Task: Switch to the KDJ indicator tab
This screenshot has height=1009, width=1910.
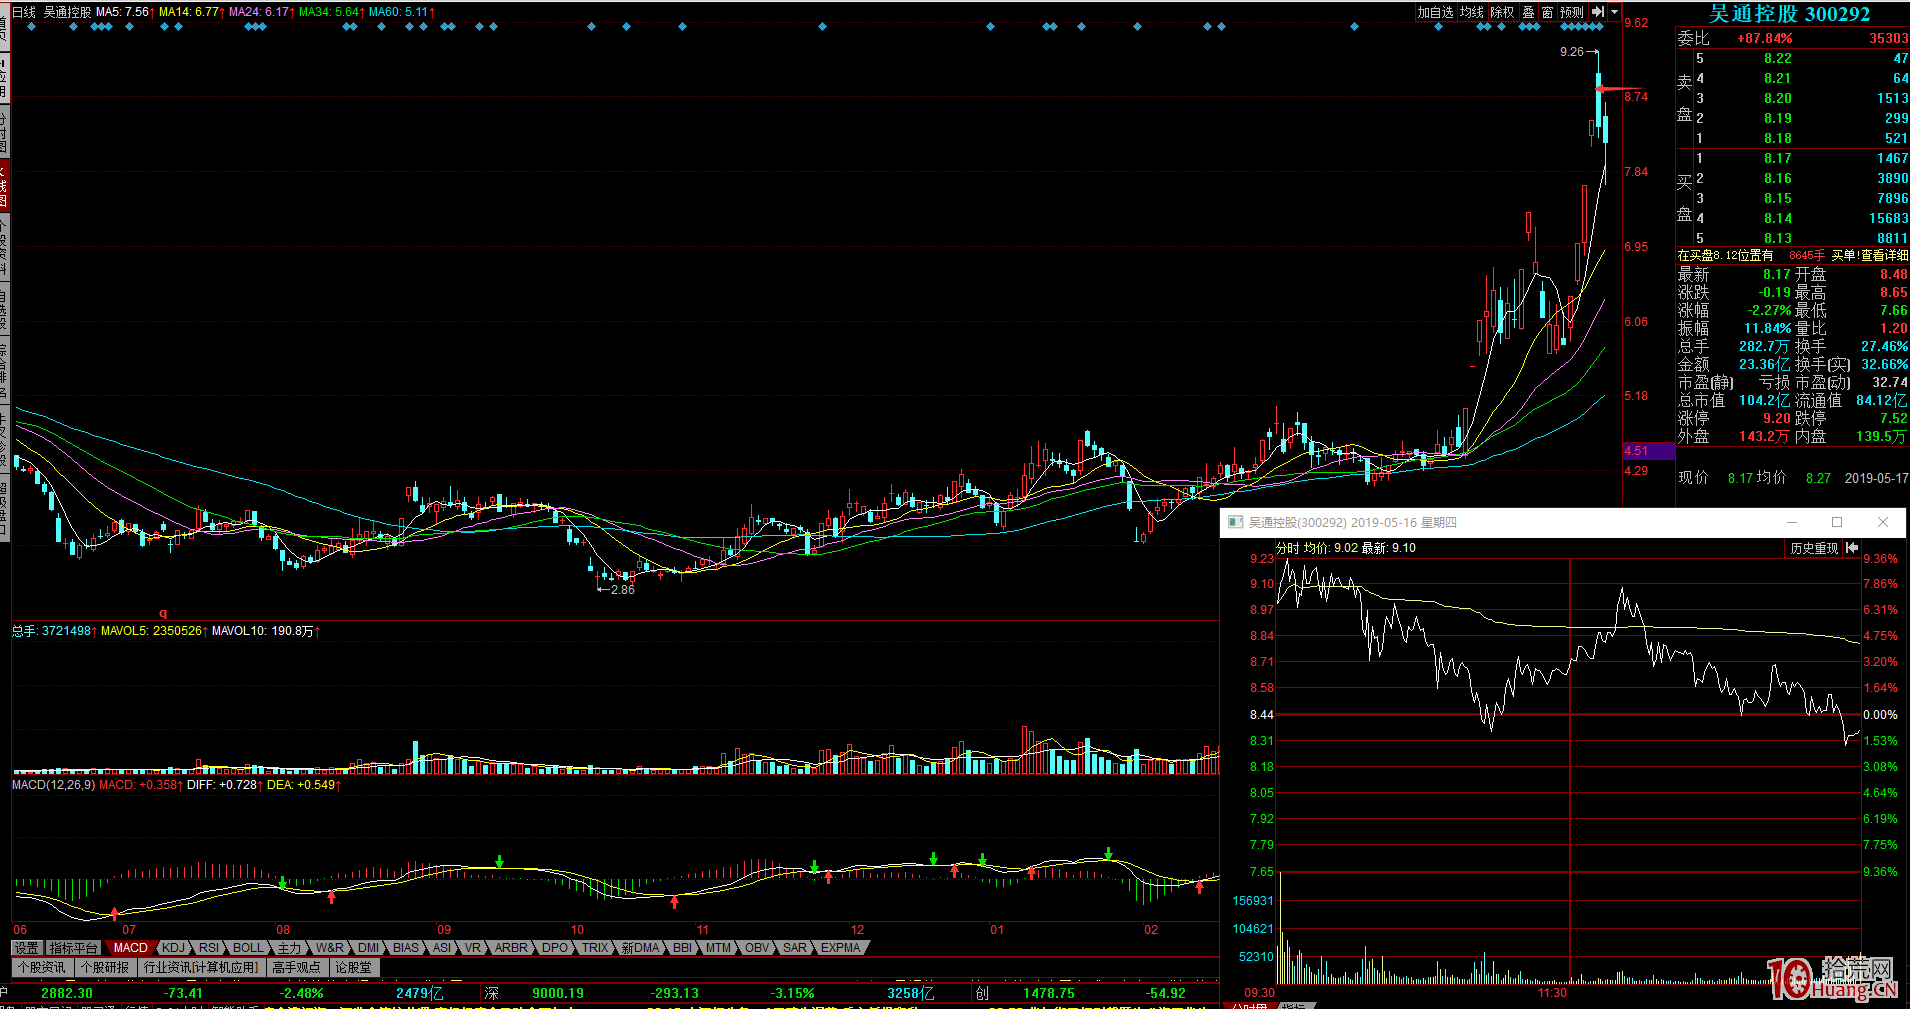Action: point(173,948)
